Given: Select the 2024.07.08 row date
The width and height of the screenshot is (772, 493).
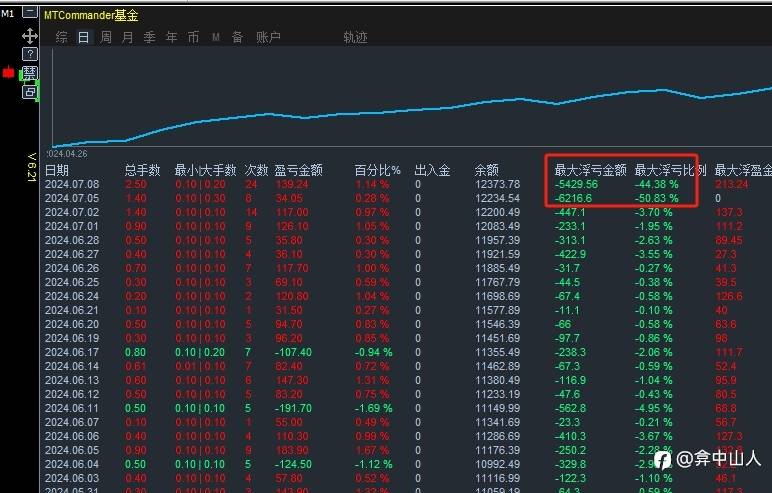Looking at the screenshot, I should [72, 184].
